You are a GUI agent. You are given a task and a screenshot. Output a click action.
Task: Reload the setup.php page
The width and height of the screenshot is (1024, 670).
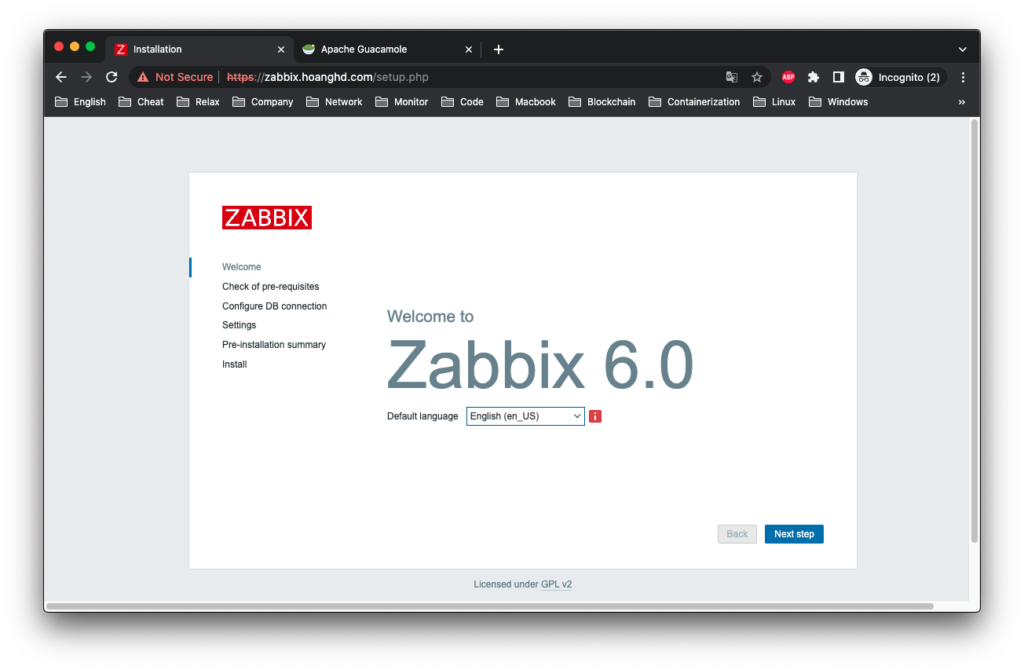(x=112, y=77)
